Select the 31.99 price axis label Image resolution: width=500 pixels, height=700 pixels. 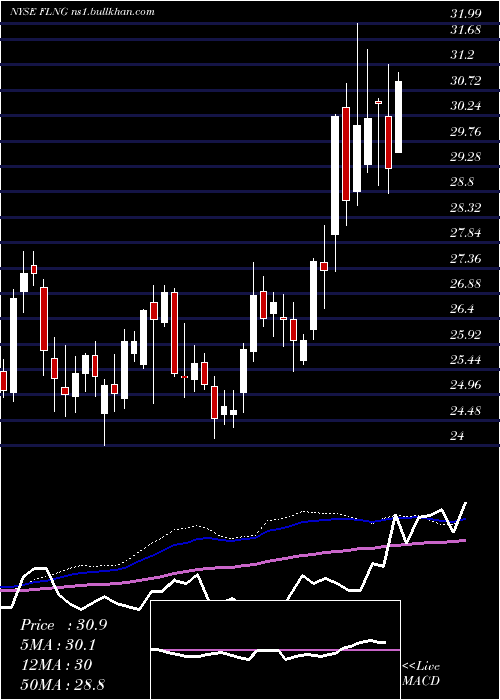pos(466,14)
